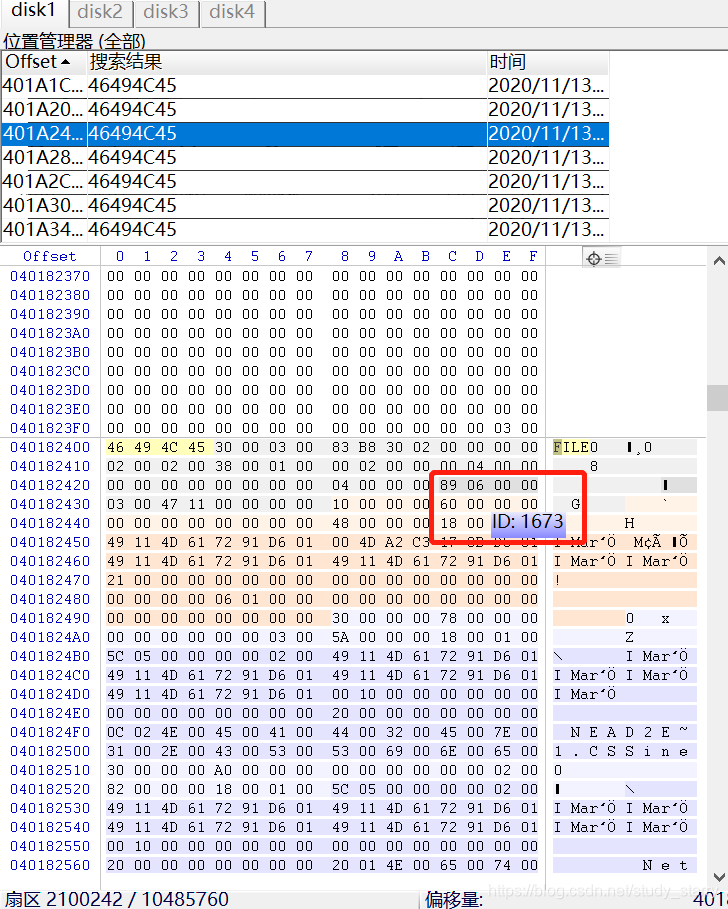Viewport: 728px width, 909px height.
Task: Open the disk3 tab
Action: 166,12
